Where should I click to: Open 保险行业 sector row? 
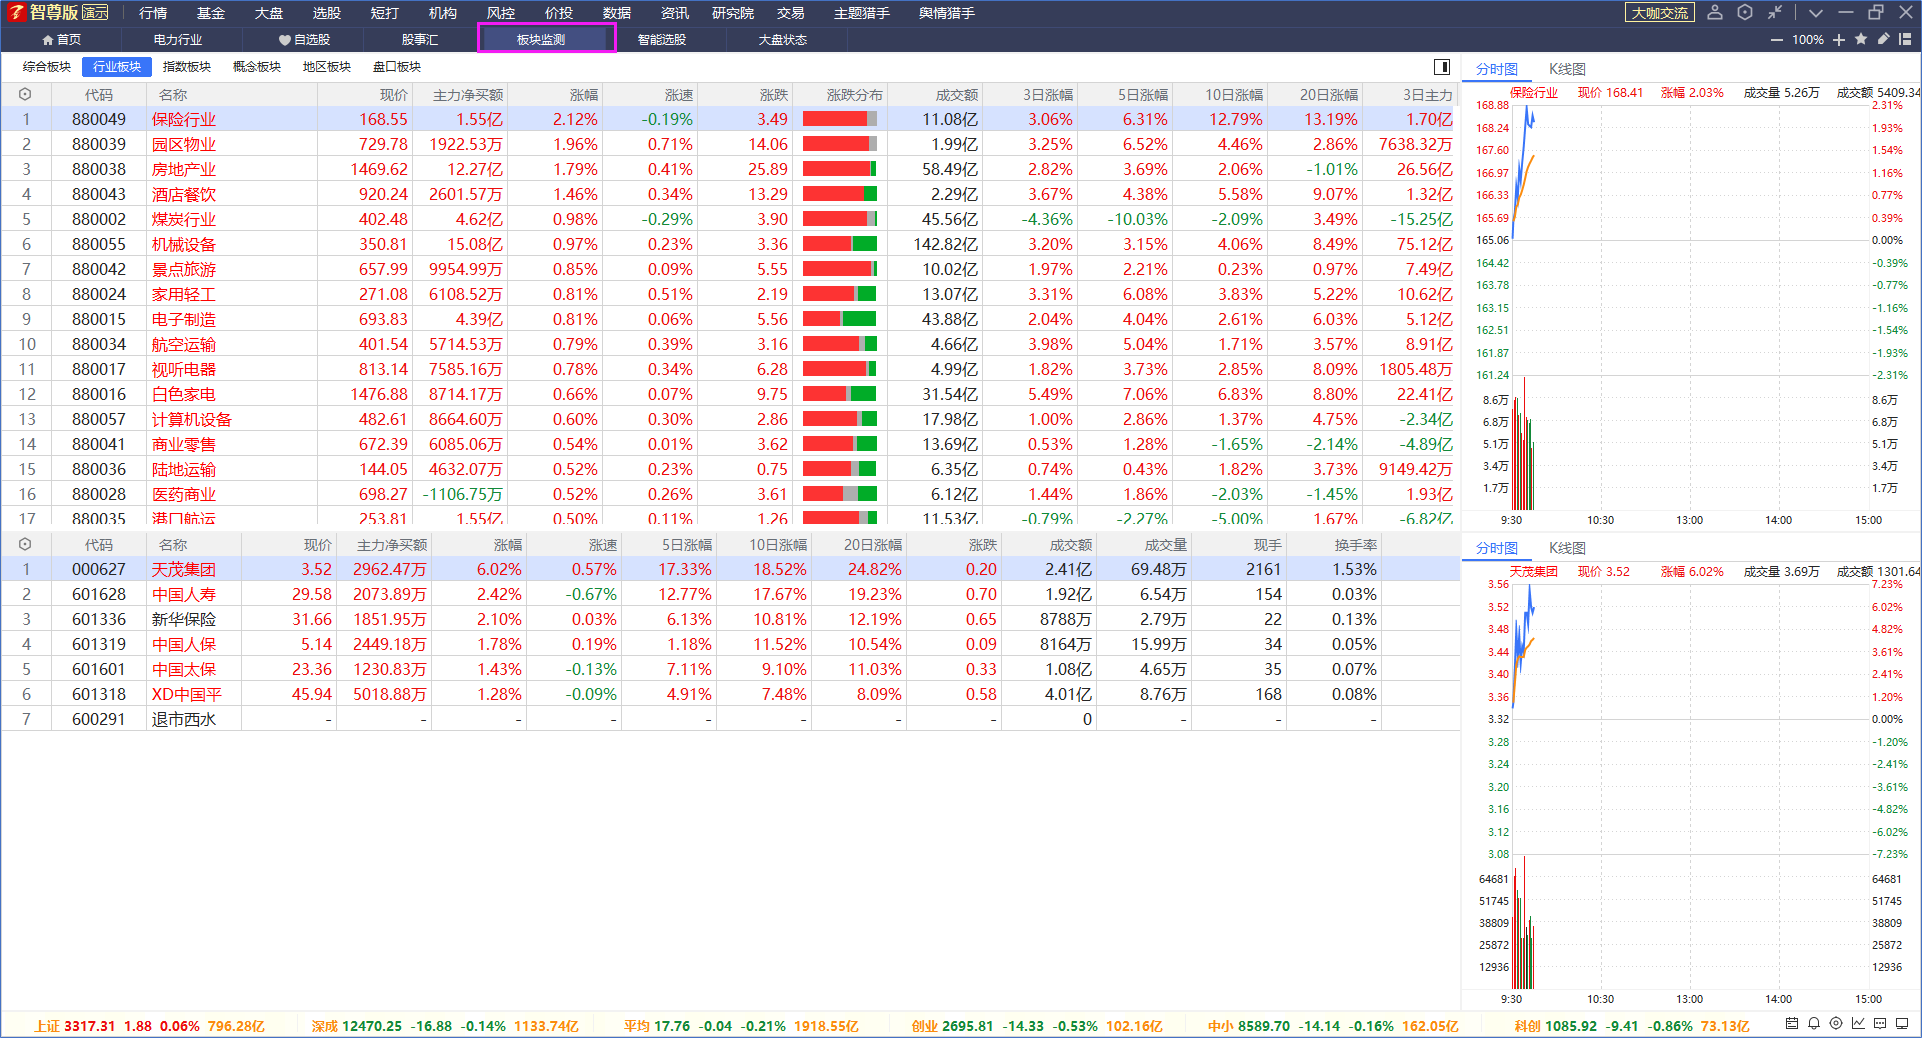click(730, 119)
